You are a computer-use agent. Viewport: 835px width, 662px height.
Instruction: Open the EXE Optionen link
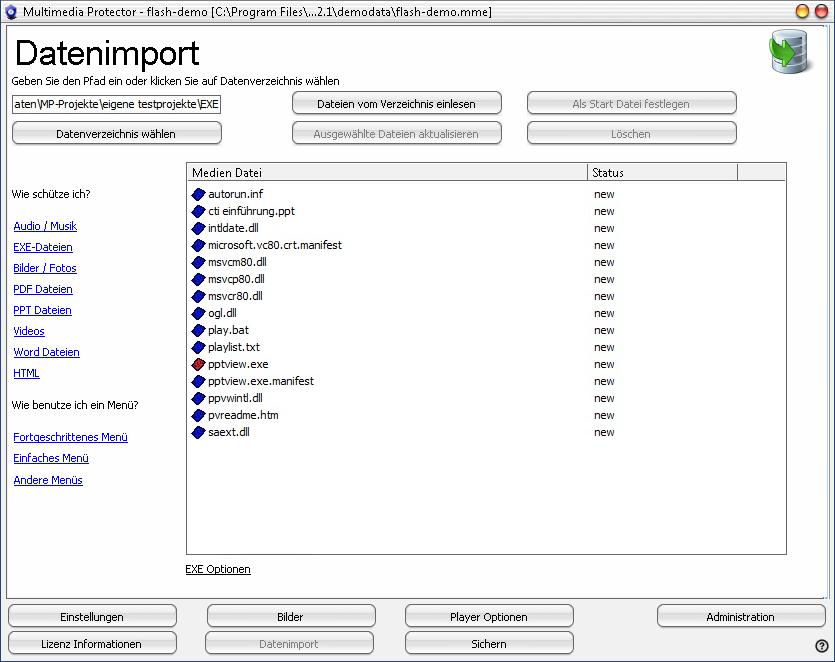pos(218,569)
